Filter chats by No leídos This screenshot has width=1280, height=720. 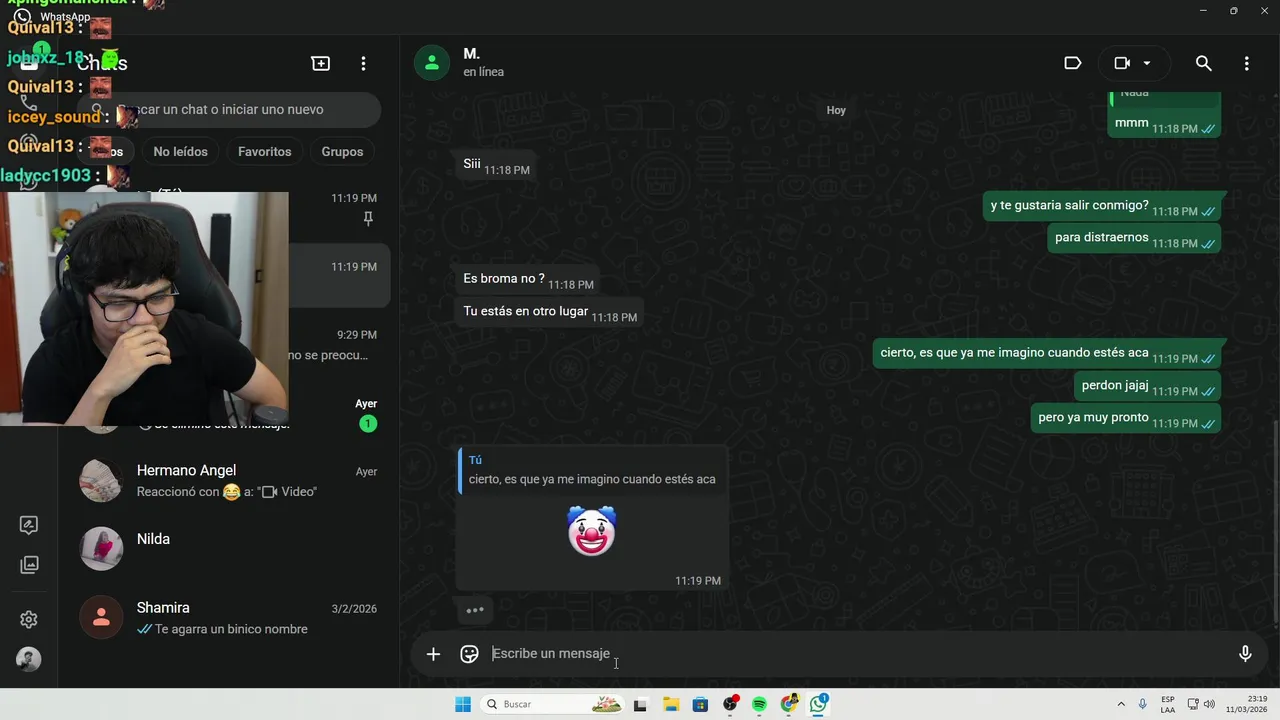point(180,152)
